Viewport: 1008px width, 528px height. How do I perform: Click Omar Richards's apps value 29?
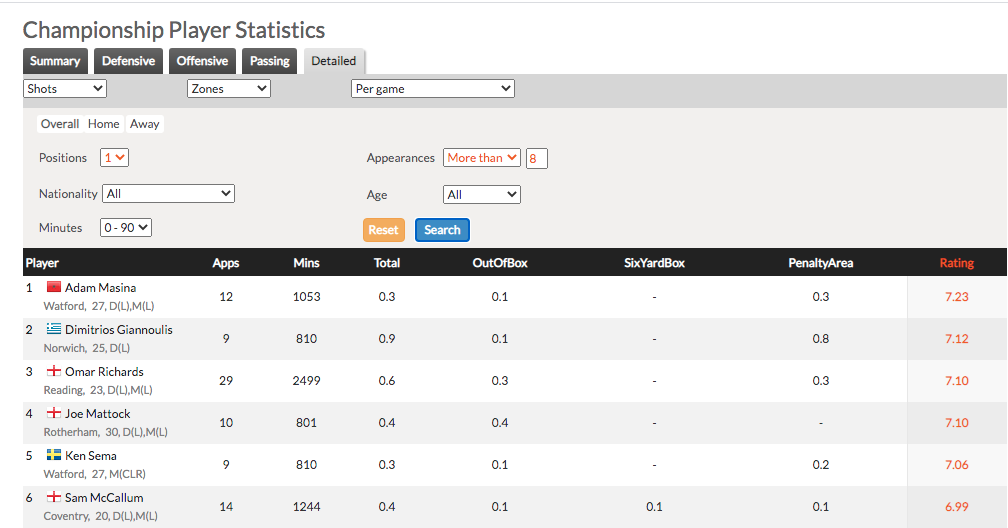click(x=226, y=381)
